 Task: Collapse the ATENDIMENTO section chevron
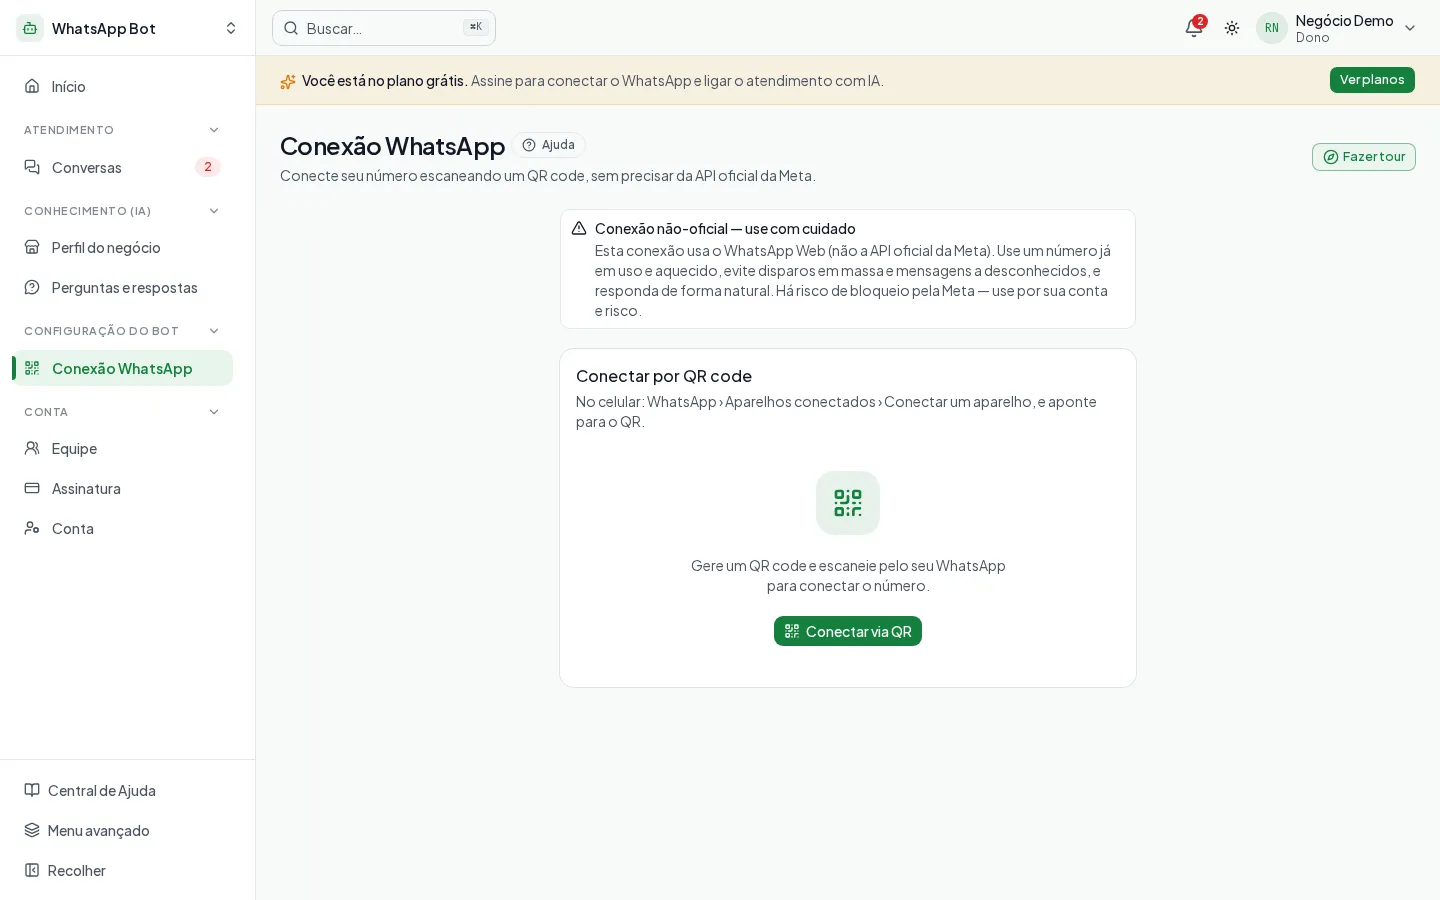pyautogui.click(x=214, y=130)
